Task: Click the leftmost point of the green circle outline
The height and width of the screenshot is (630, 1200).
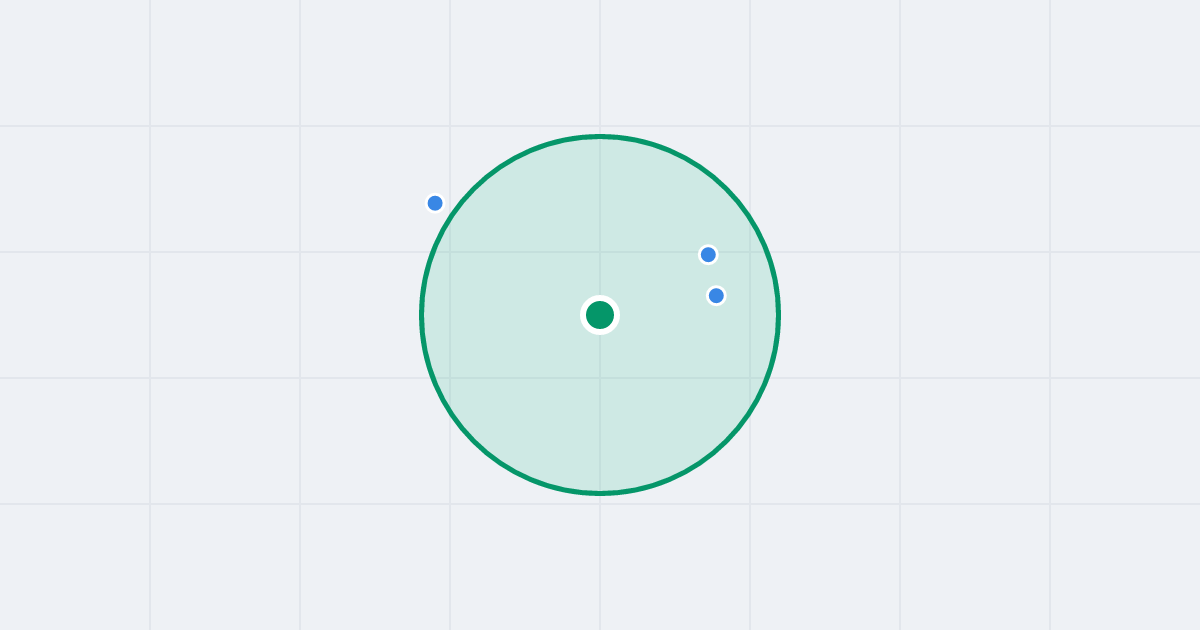Action: 422,315
